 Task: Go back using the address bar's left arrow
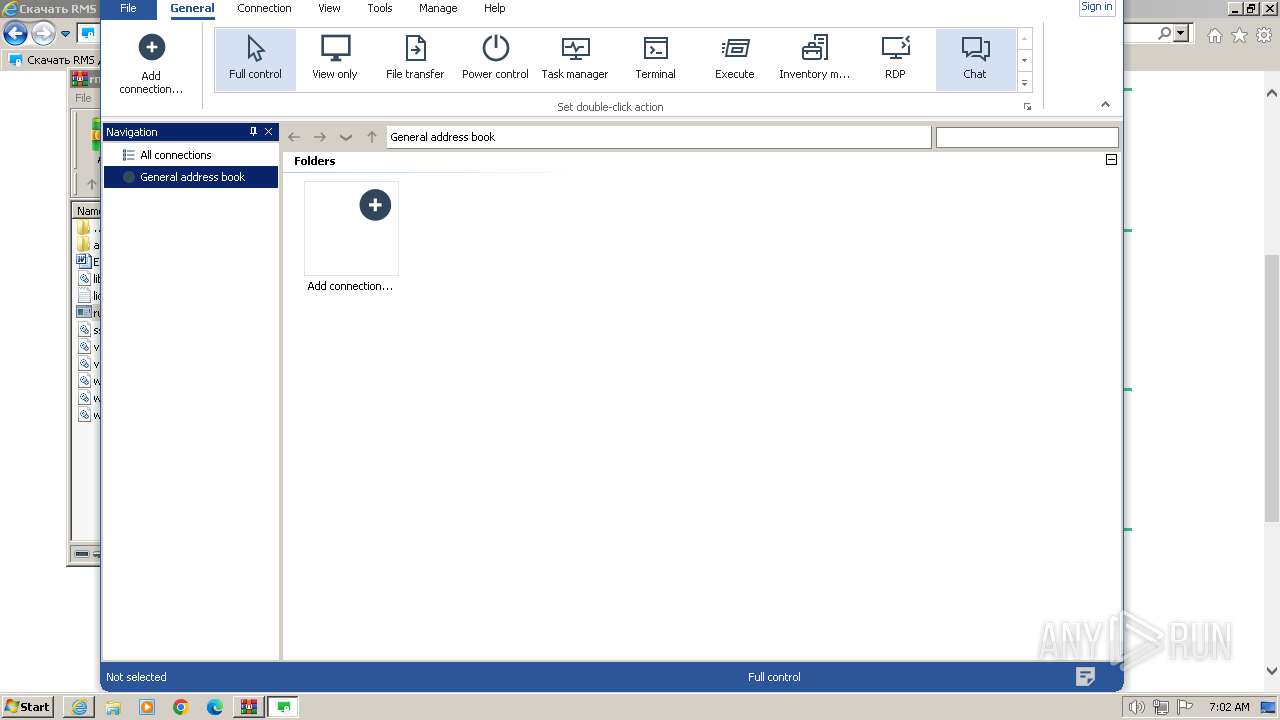click(x=294, y=137)
